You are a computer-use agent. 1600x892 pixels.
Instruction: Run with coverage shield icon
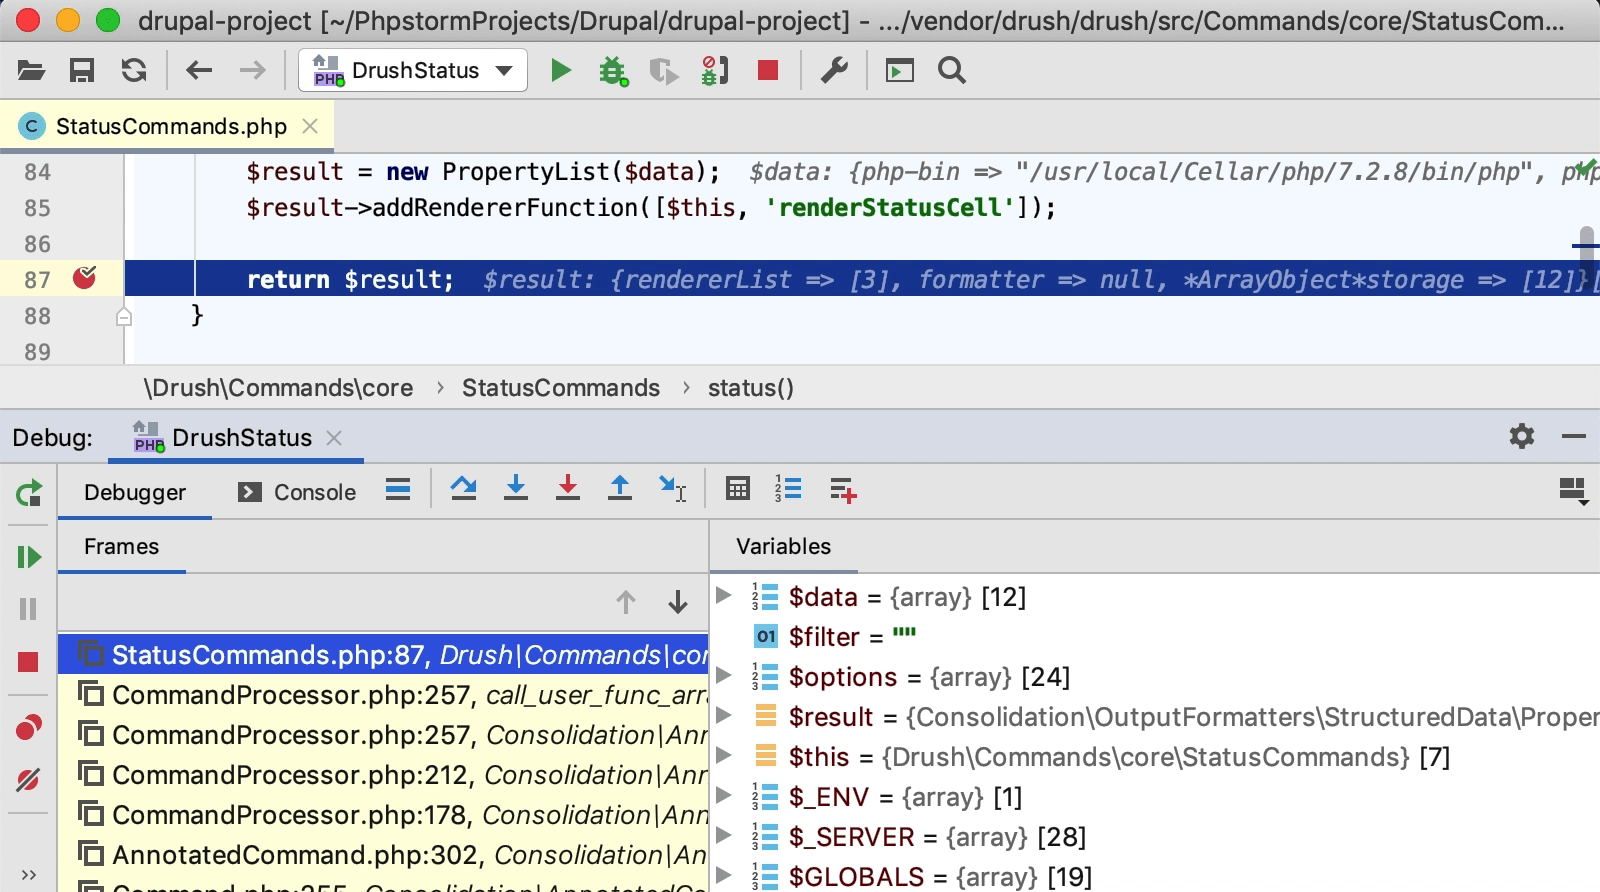click(x=663, y=71)
